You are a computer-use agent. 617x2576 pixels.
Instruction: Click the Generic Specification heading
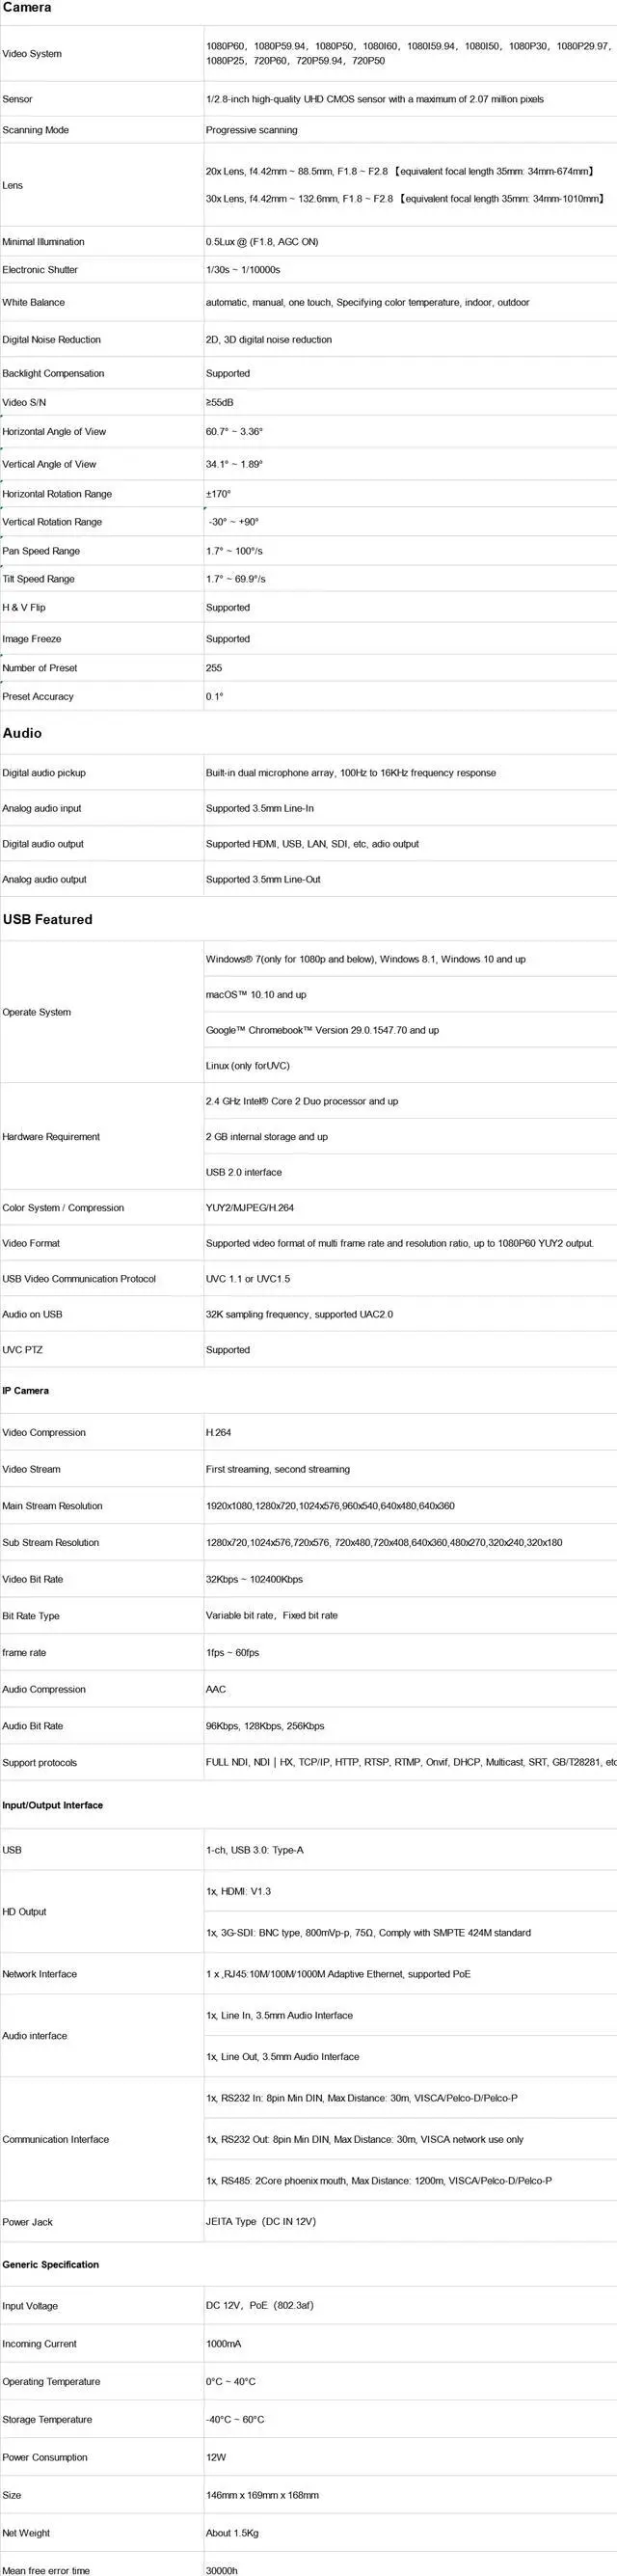coord(50,2264)
